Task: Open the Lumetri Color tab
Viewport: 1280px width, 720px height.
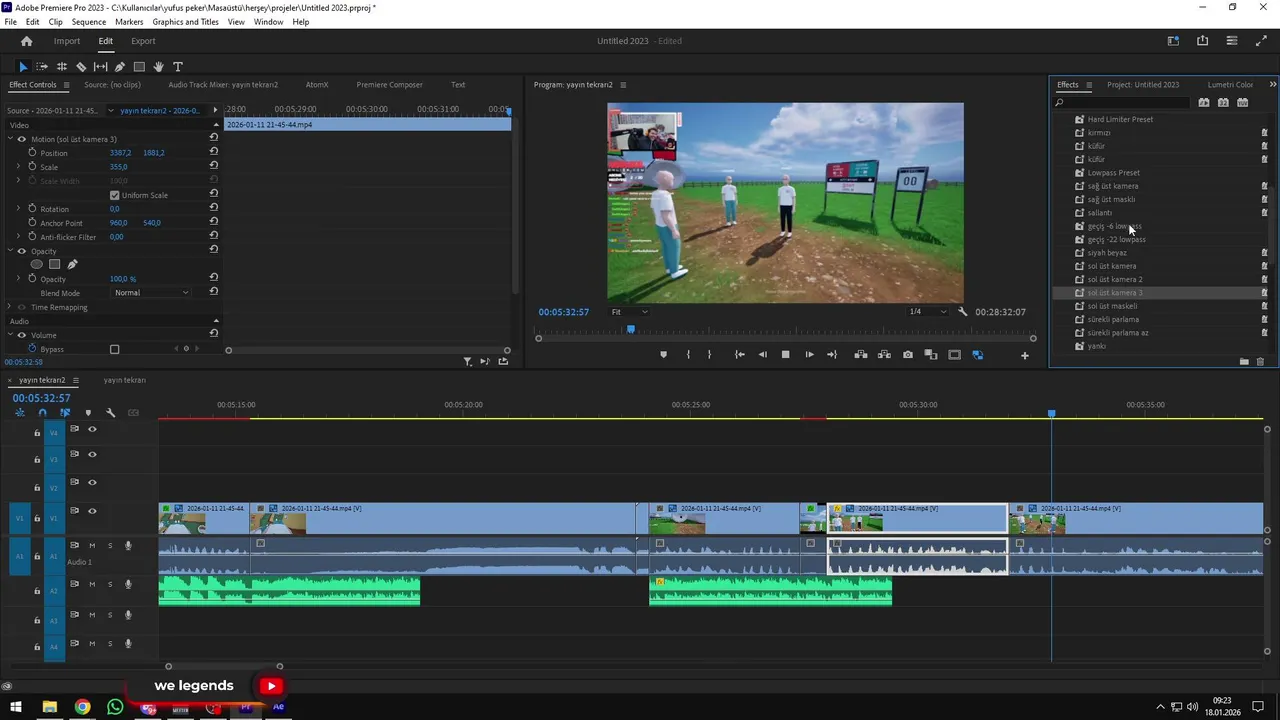Action: point(1230,85)
